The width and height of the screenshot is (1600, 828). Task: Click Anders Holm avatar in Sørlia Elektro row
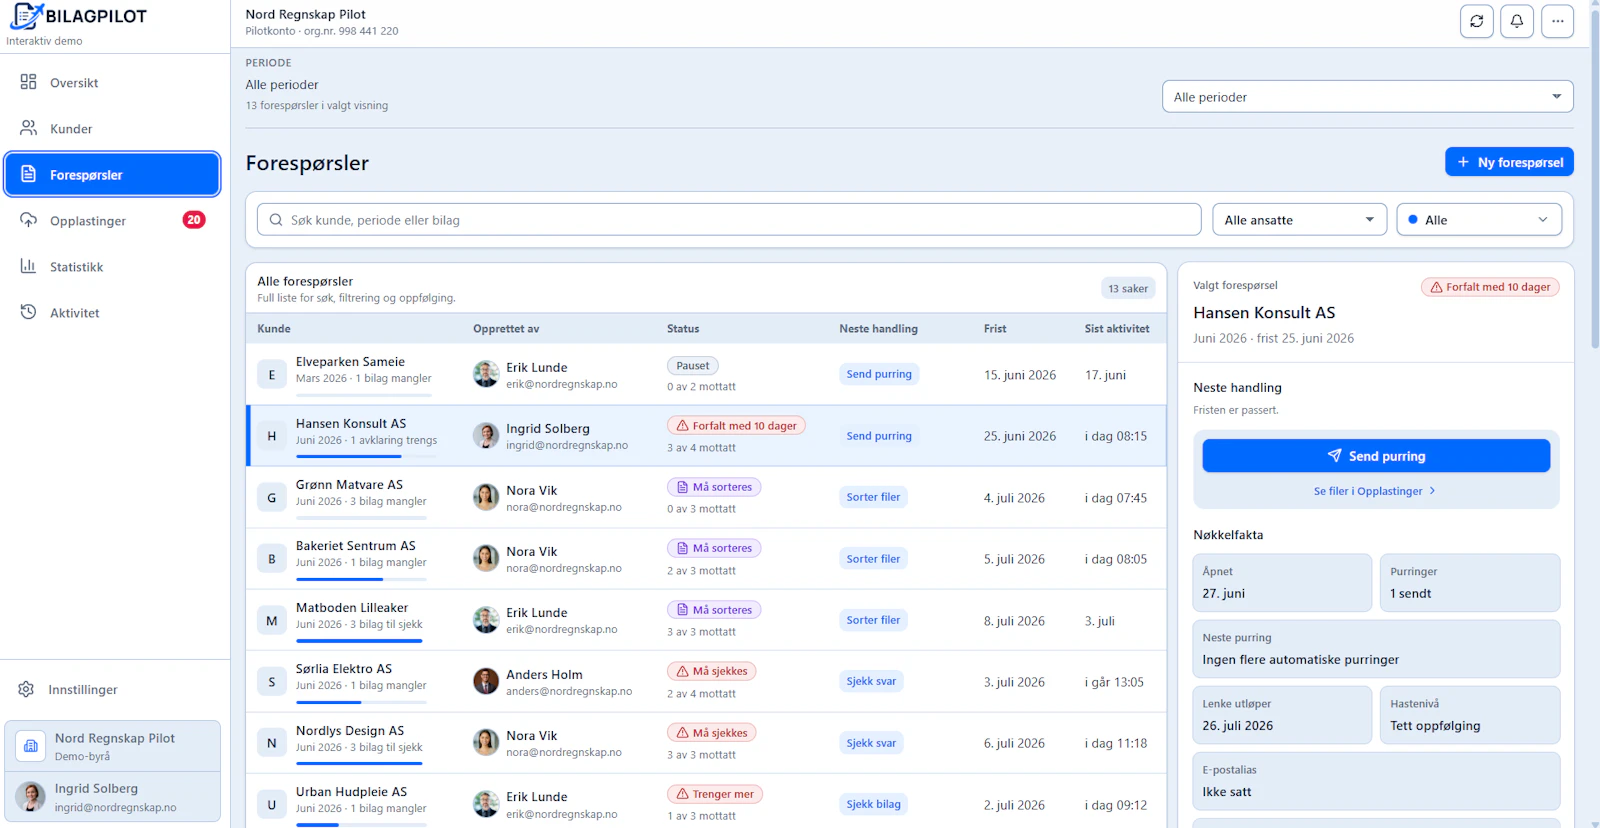486,681
